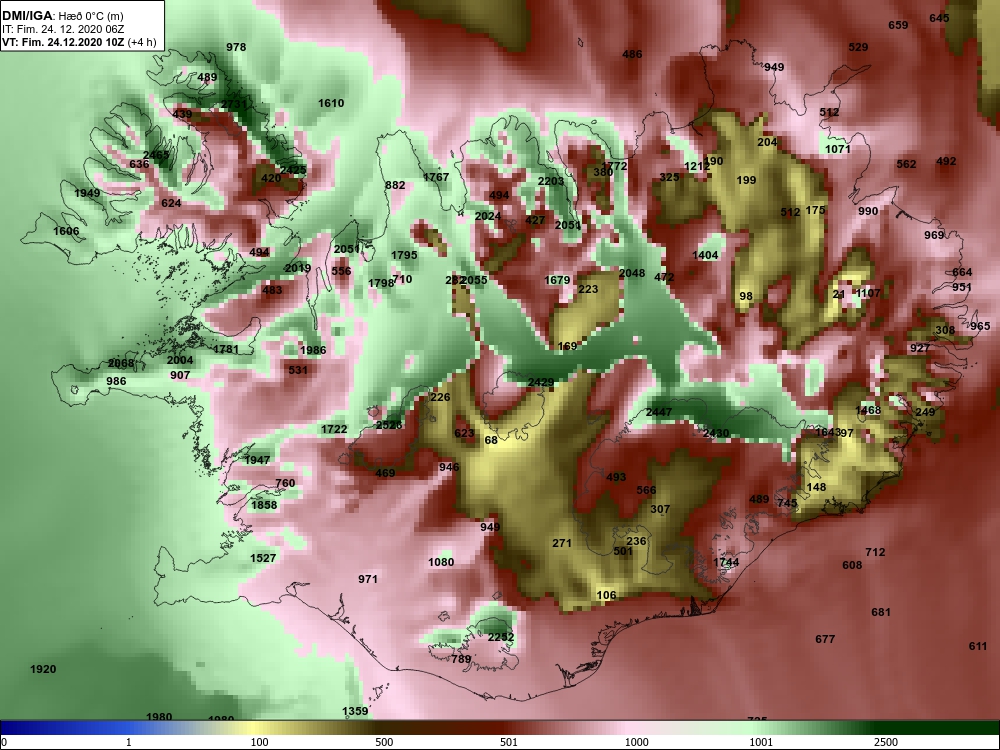Click the map value '882'
This screenshot has height=750, width=1000.
(x=395, y=186)
